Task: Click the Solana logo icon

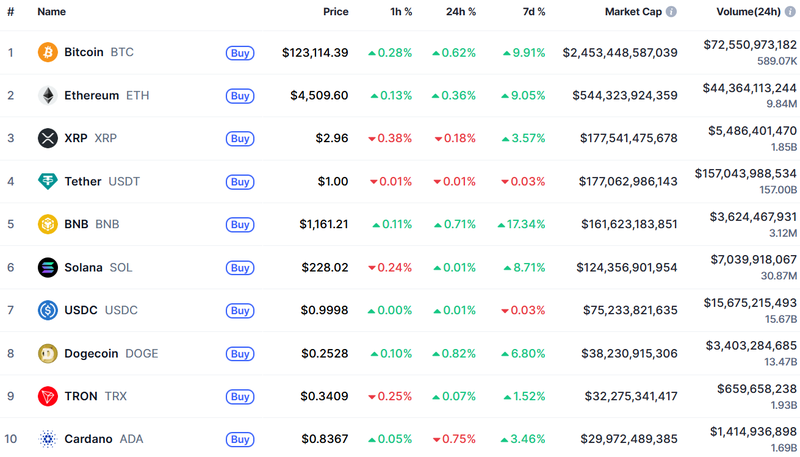Action: point(47,267)
